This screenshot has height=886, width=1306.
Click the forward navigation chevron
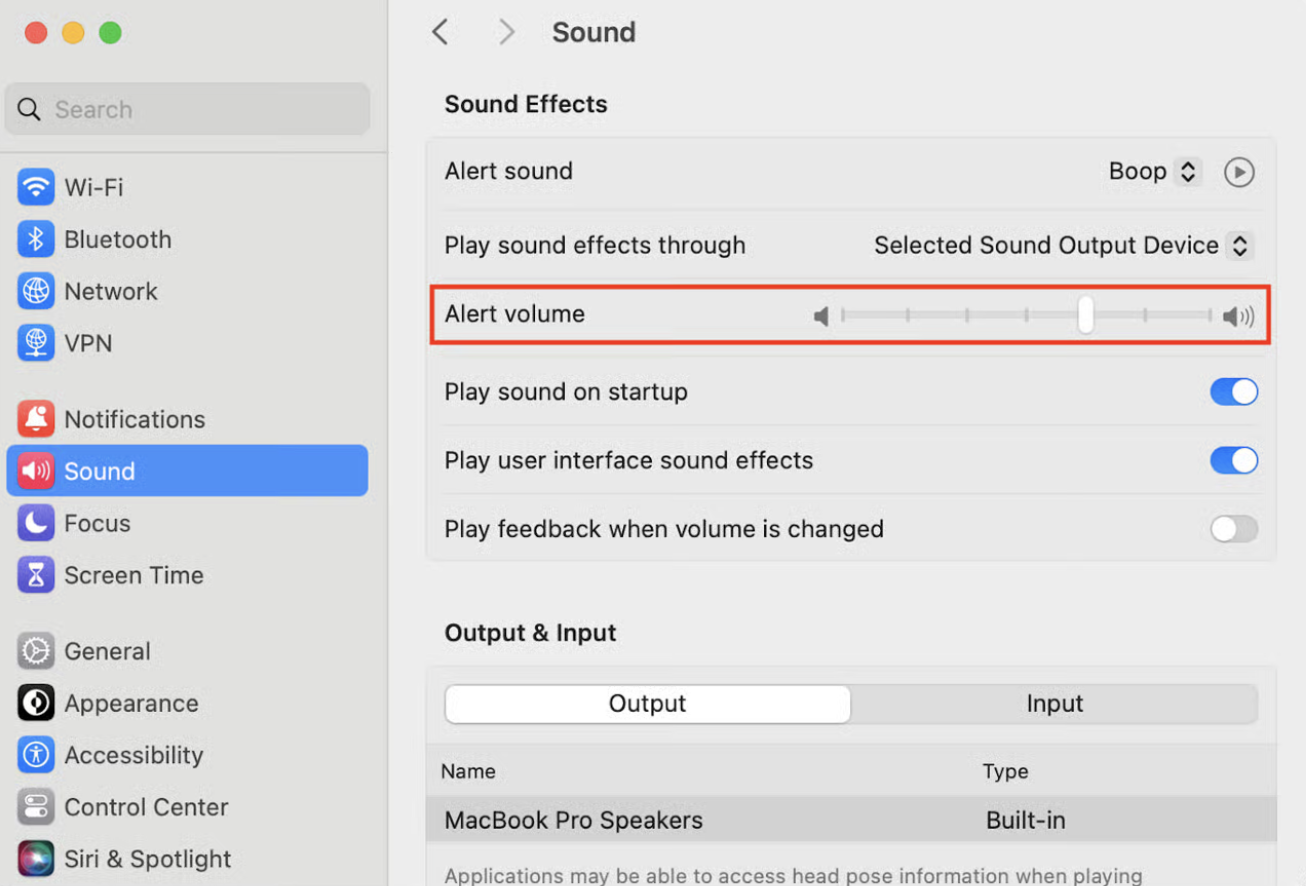click(506, 31)
